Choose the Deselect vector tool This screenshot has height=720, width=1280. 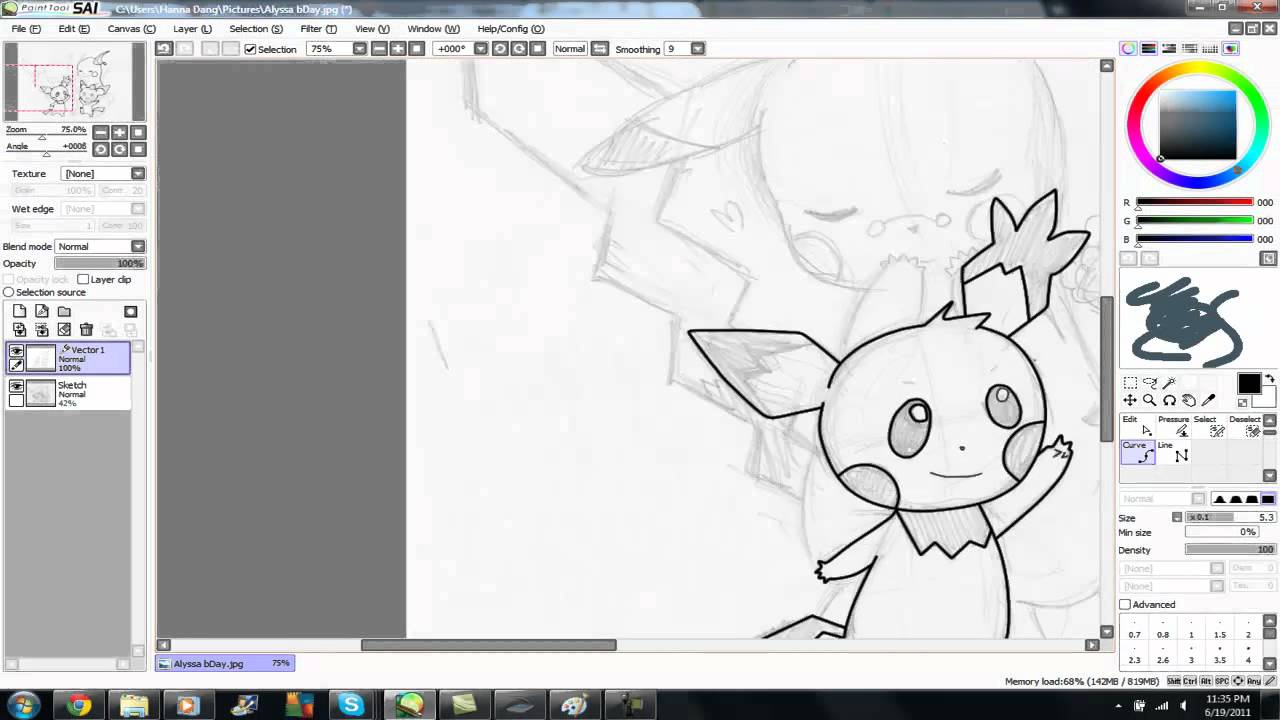1246,426
